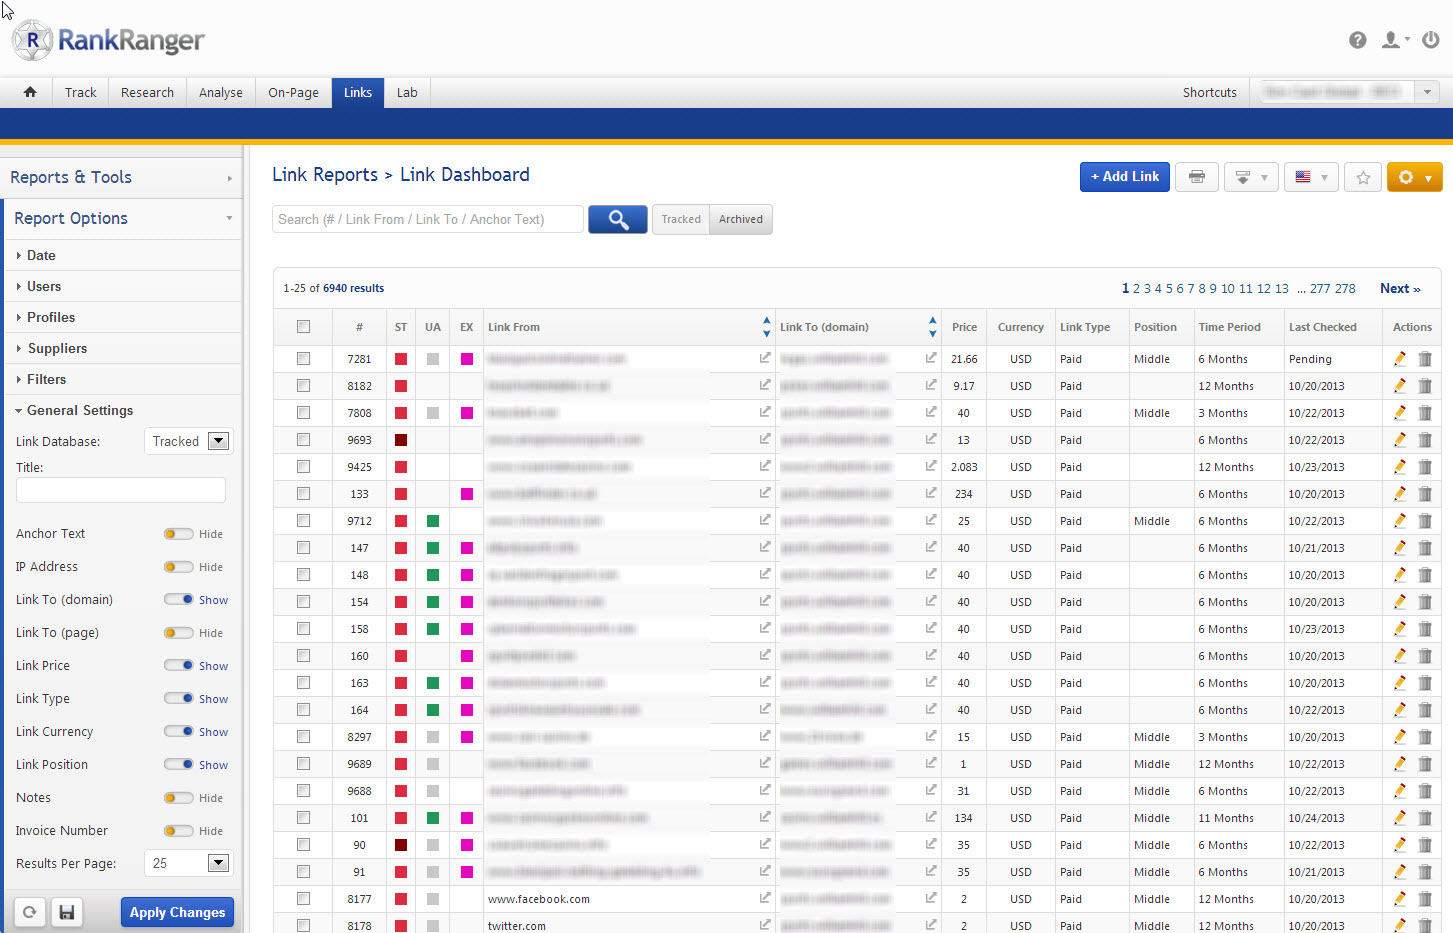Click the star favorite icon
The width and height of the screenshot is (1453, 933).
(1362, 177)
